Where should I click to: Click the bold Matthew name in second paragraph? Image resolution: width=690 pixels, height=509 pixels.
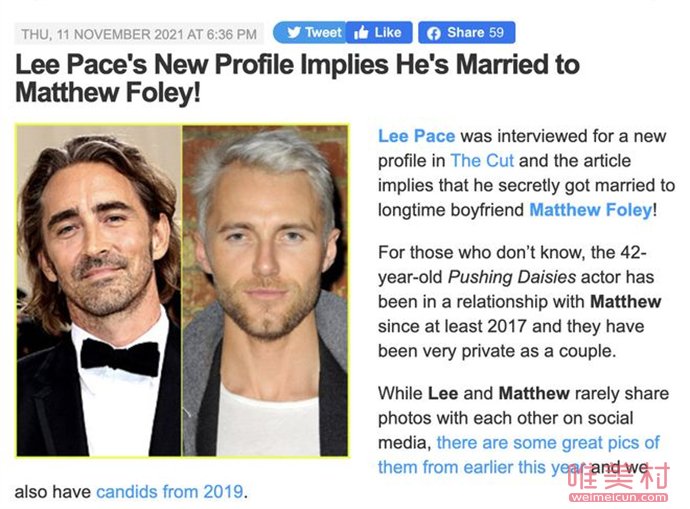pyautogui.click(x=625, y=301)
